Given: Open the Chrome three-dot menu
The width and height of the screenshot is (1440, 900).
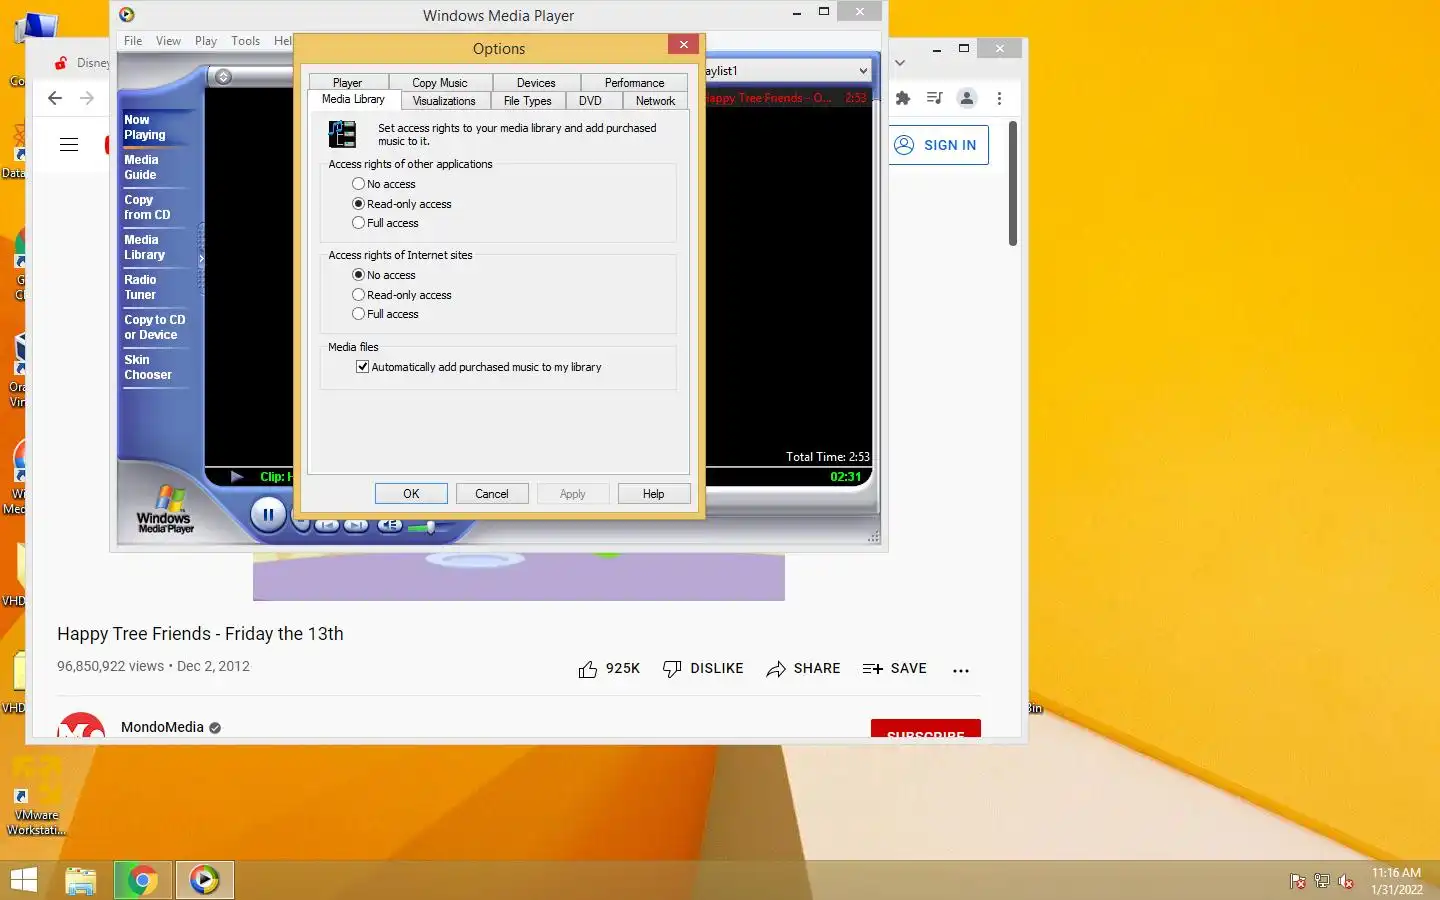Looking at the screenshot, I should [999, 98].
